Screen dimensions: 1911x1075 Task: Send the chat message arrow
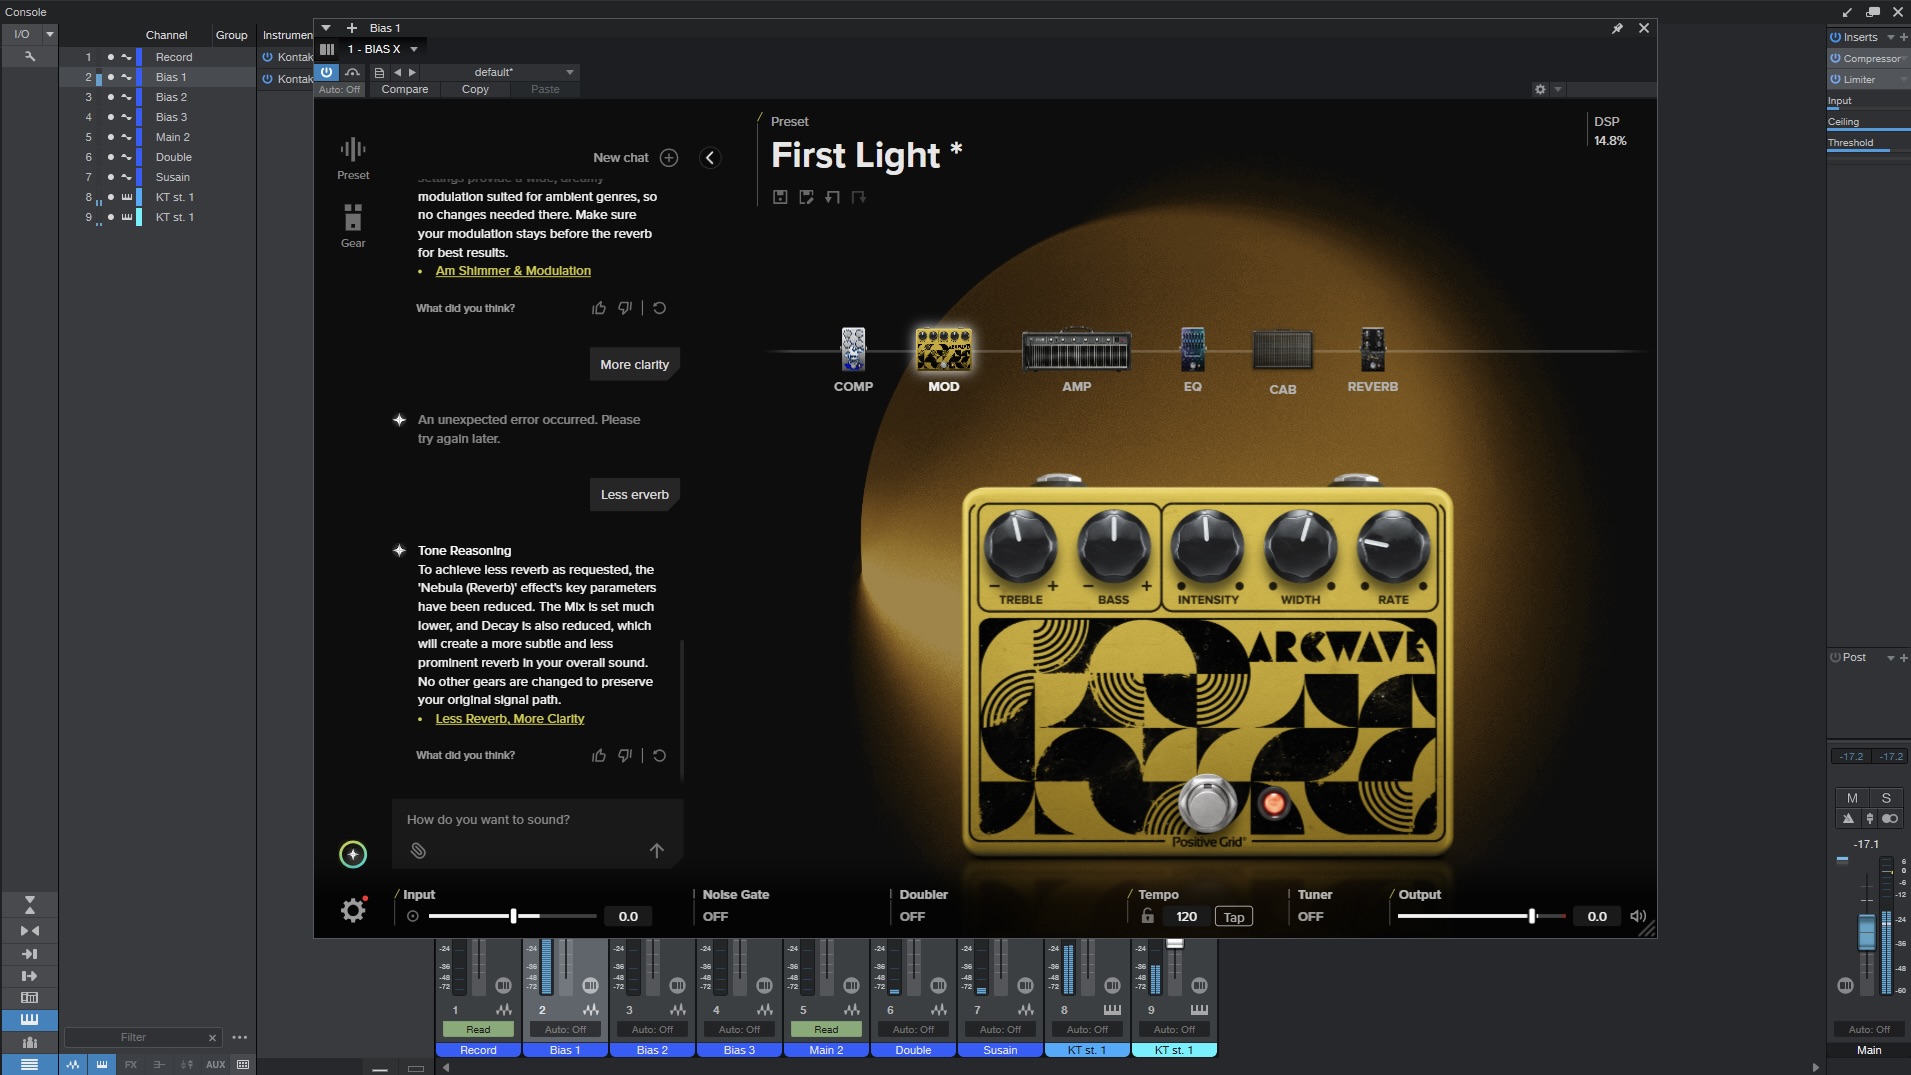656,851
